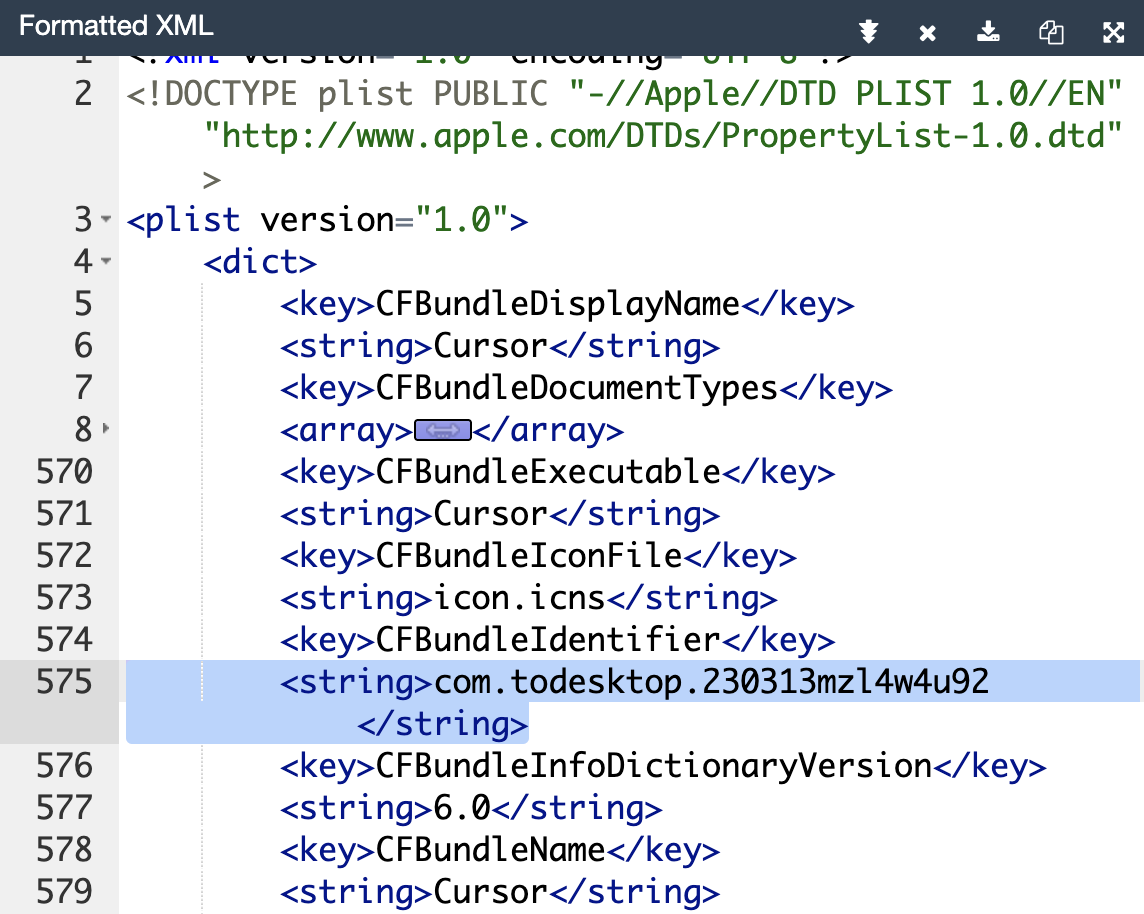Click the Cursor string on line 579

coord(490,891)
